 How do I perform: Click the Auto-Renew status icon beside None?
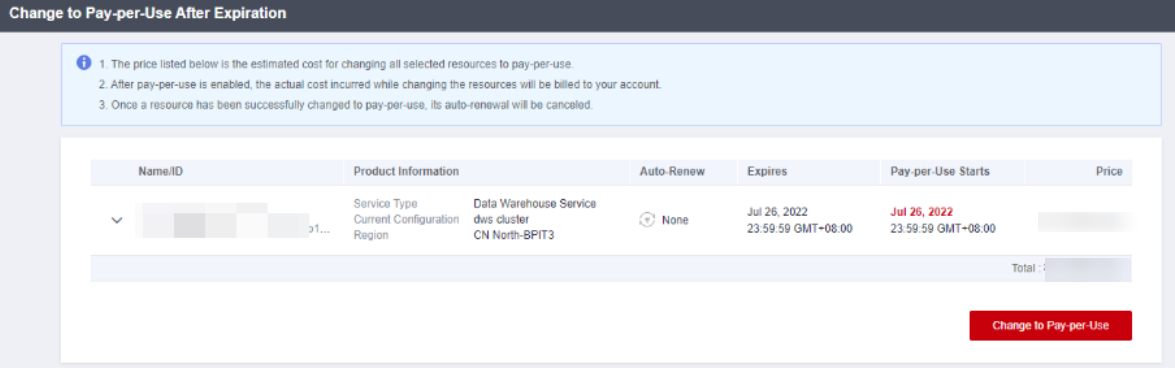647,220
